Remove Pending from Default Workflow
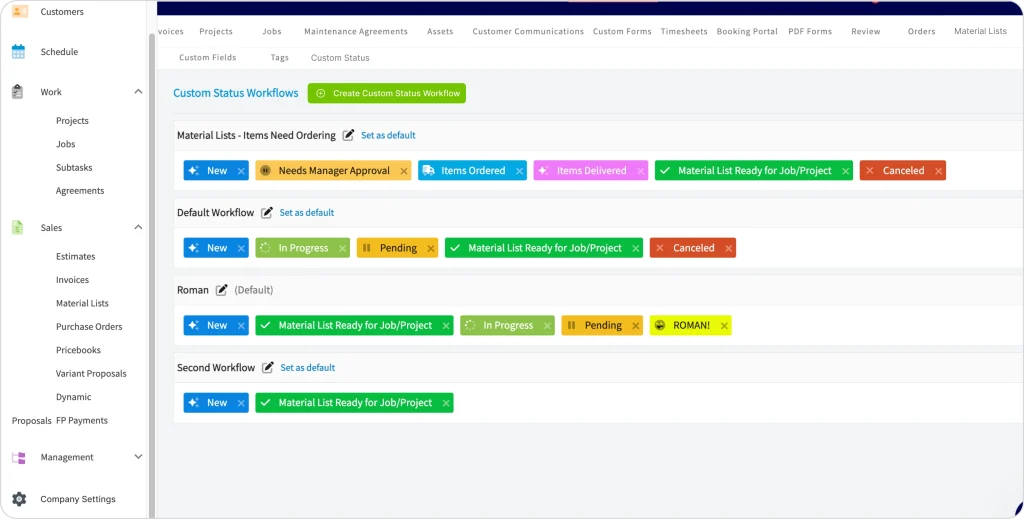 tap(430, 249)
